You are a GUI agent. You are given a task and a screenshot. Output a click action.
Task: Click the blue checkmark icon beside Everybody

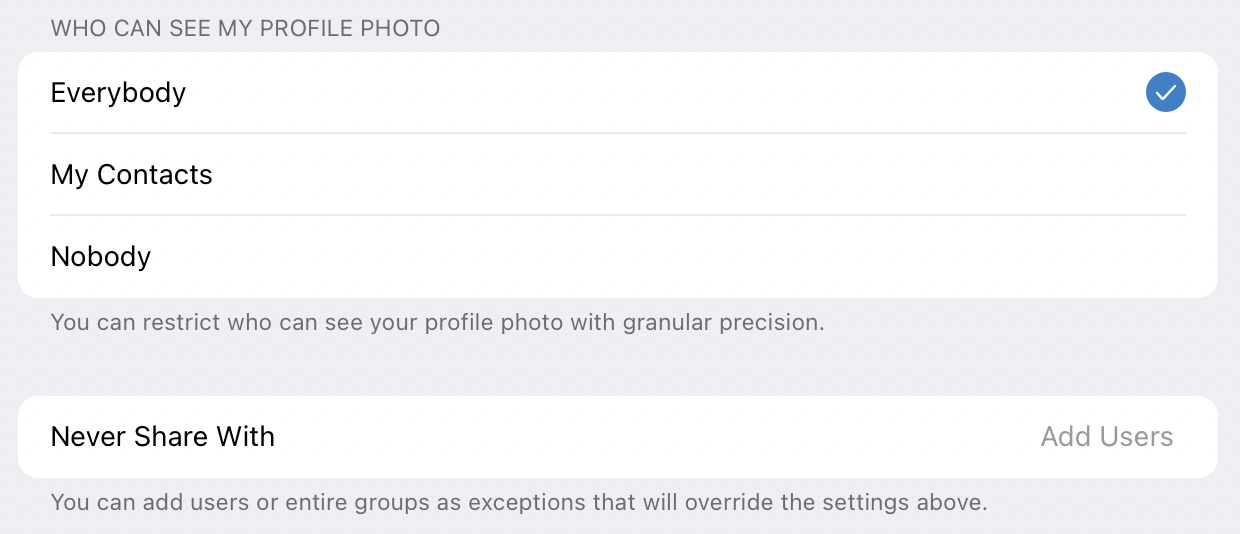pos(1166,93)
